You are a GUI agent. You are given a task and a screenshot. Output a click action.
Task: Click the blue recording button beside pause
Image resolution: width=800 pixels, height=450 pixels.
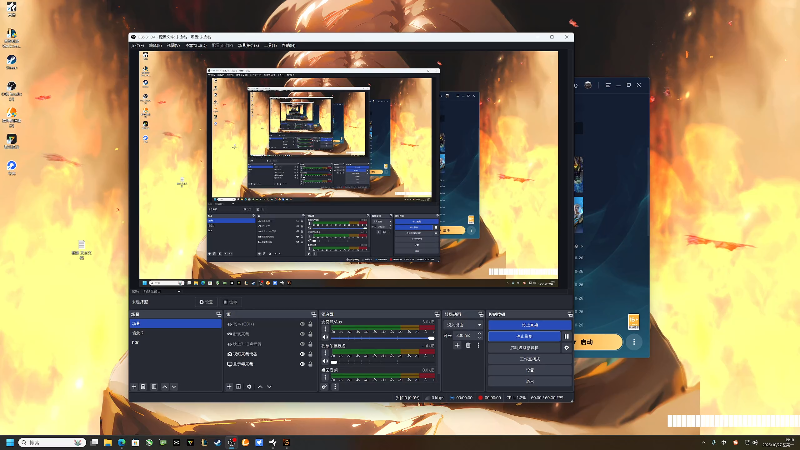pos(524,336)
